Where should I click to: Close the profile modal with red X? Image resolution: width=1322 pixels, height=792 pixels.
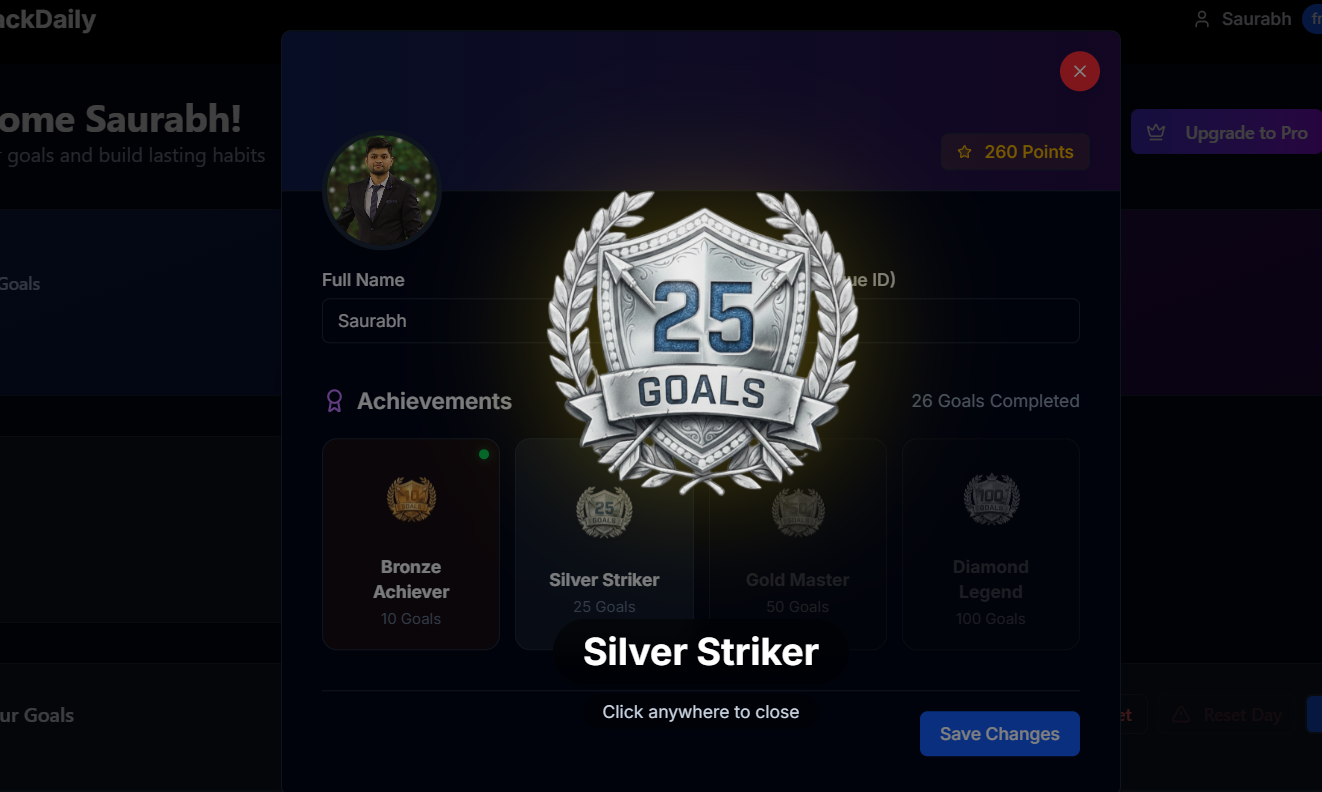coord(1080,71)
